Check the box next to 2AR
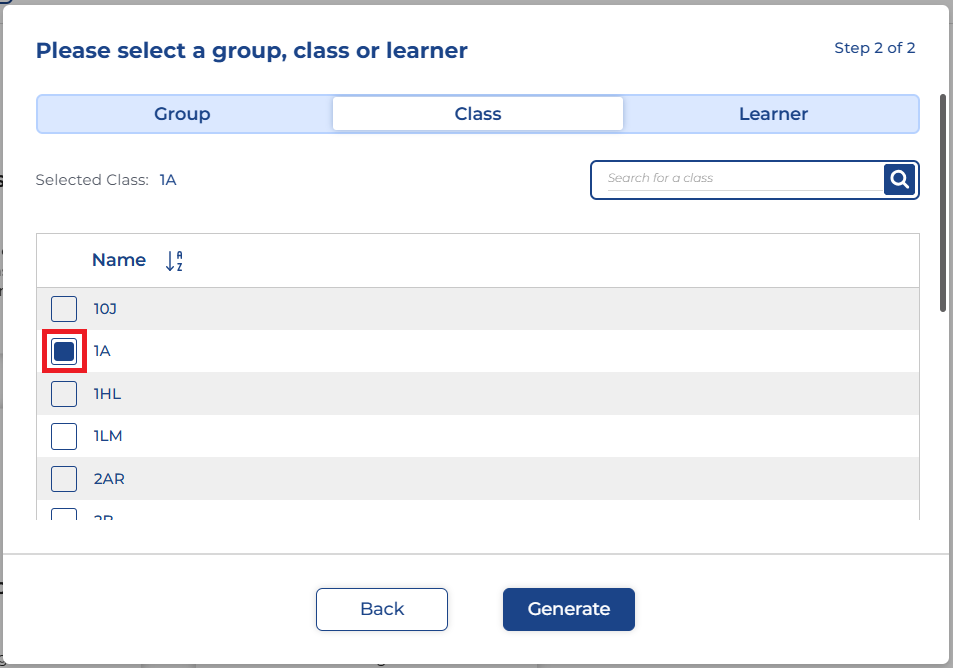Image resolution: width=953 pixels, height=668 pixels. coord(64,479)
